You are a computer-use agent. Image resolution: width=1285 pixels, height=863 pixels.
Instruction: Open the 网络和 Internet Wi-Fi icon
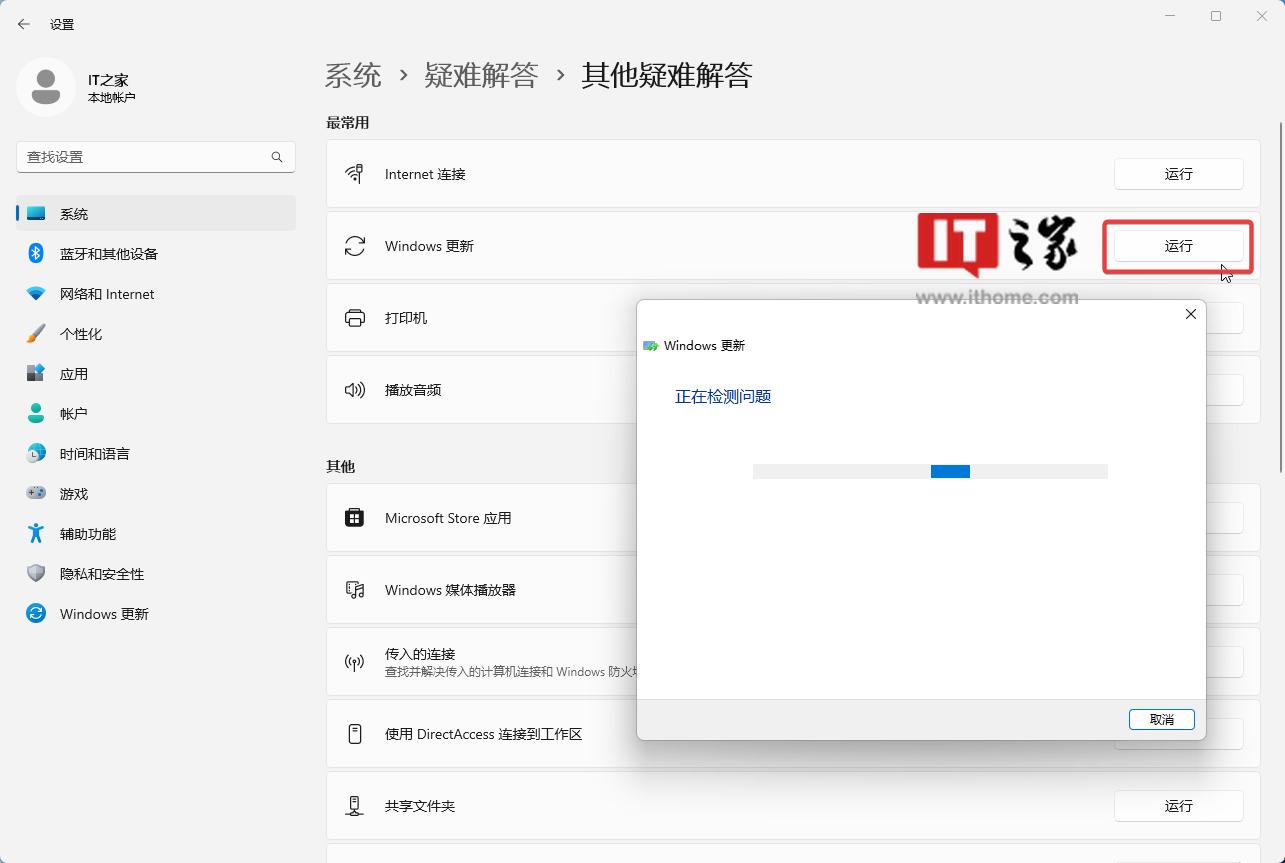click(x=36, y=294)
